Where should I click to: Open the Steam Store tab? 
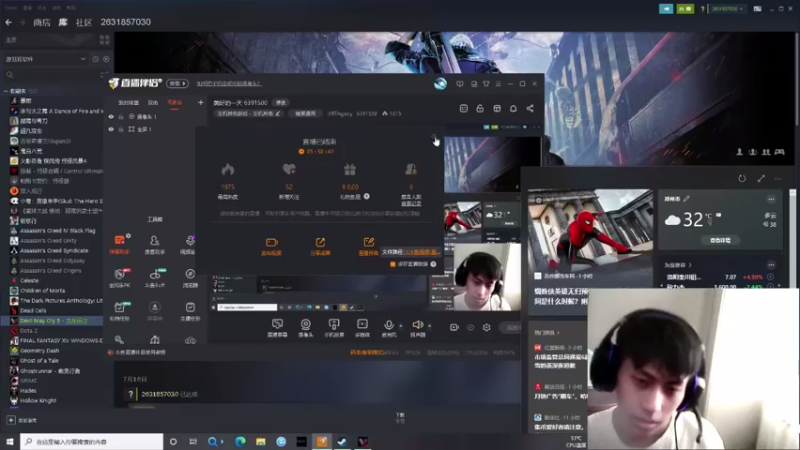[42, 22]
